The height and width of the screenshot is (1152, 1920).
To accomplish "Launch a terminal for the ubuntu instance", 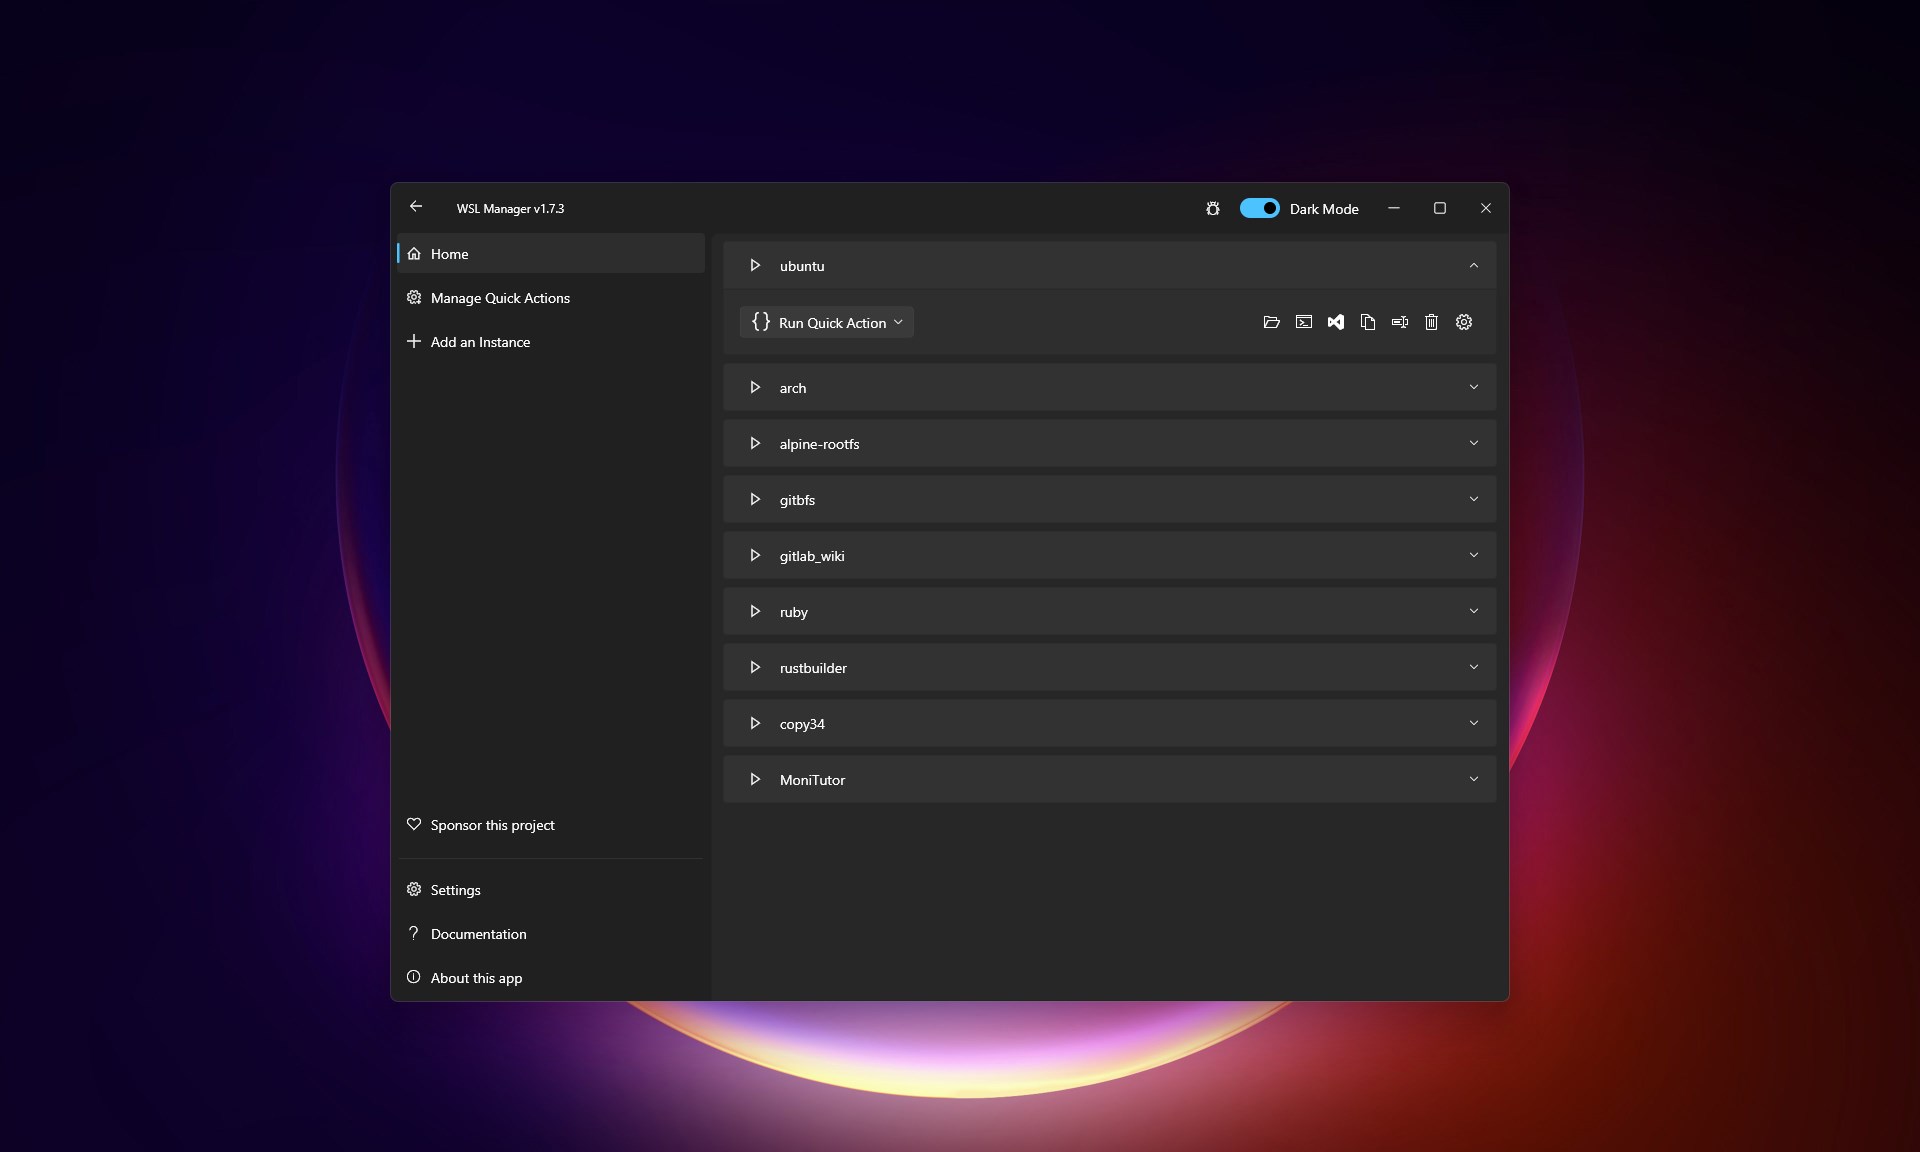I will click(1303, 322).
